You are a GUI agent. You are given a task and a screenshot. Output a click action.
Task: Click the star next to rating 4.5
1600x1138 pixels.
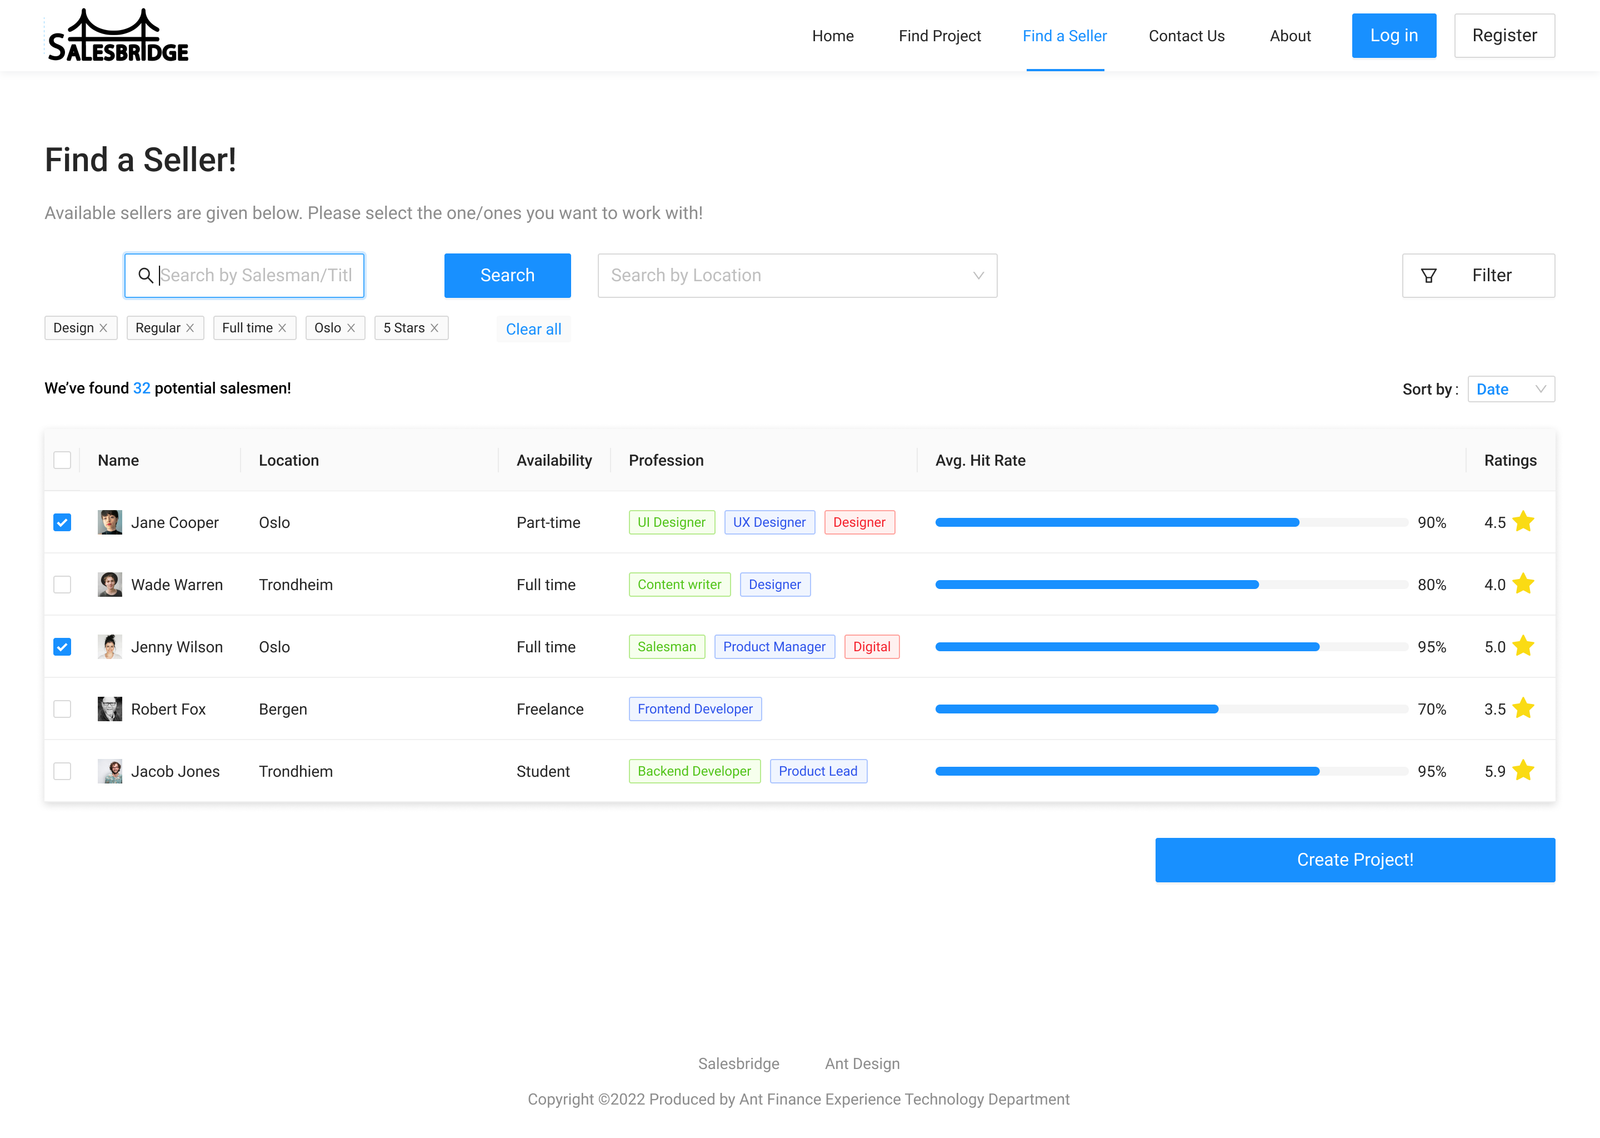[1523, 521]
